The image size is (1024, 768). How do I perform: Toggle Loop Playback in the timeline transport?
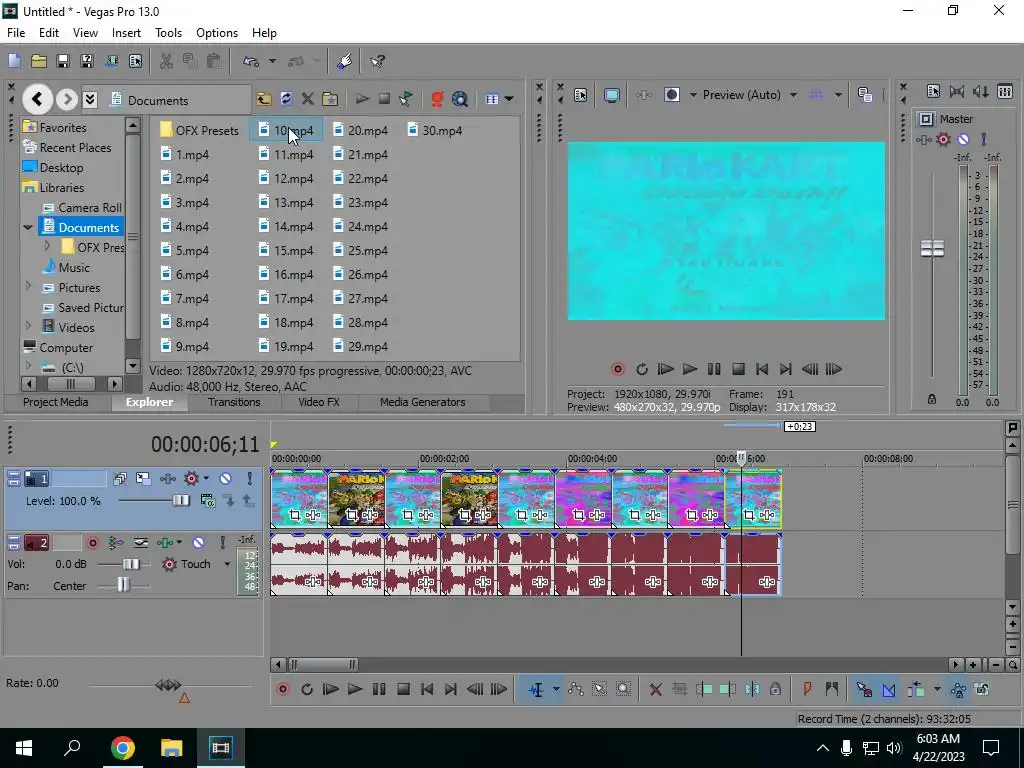[307, 689]
